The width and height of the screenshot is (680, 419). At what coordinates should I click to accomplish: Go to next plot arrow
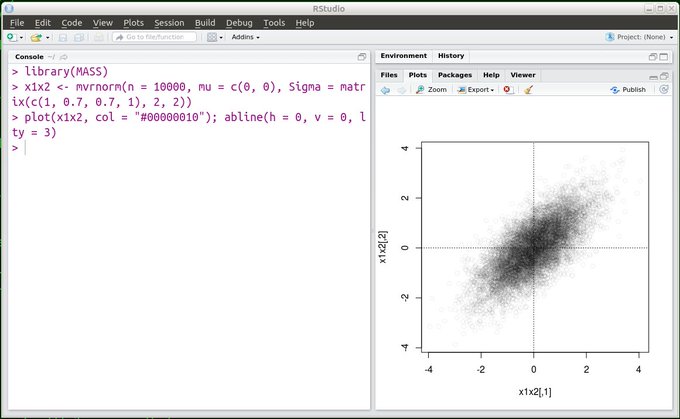(x=402, y=90)
